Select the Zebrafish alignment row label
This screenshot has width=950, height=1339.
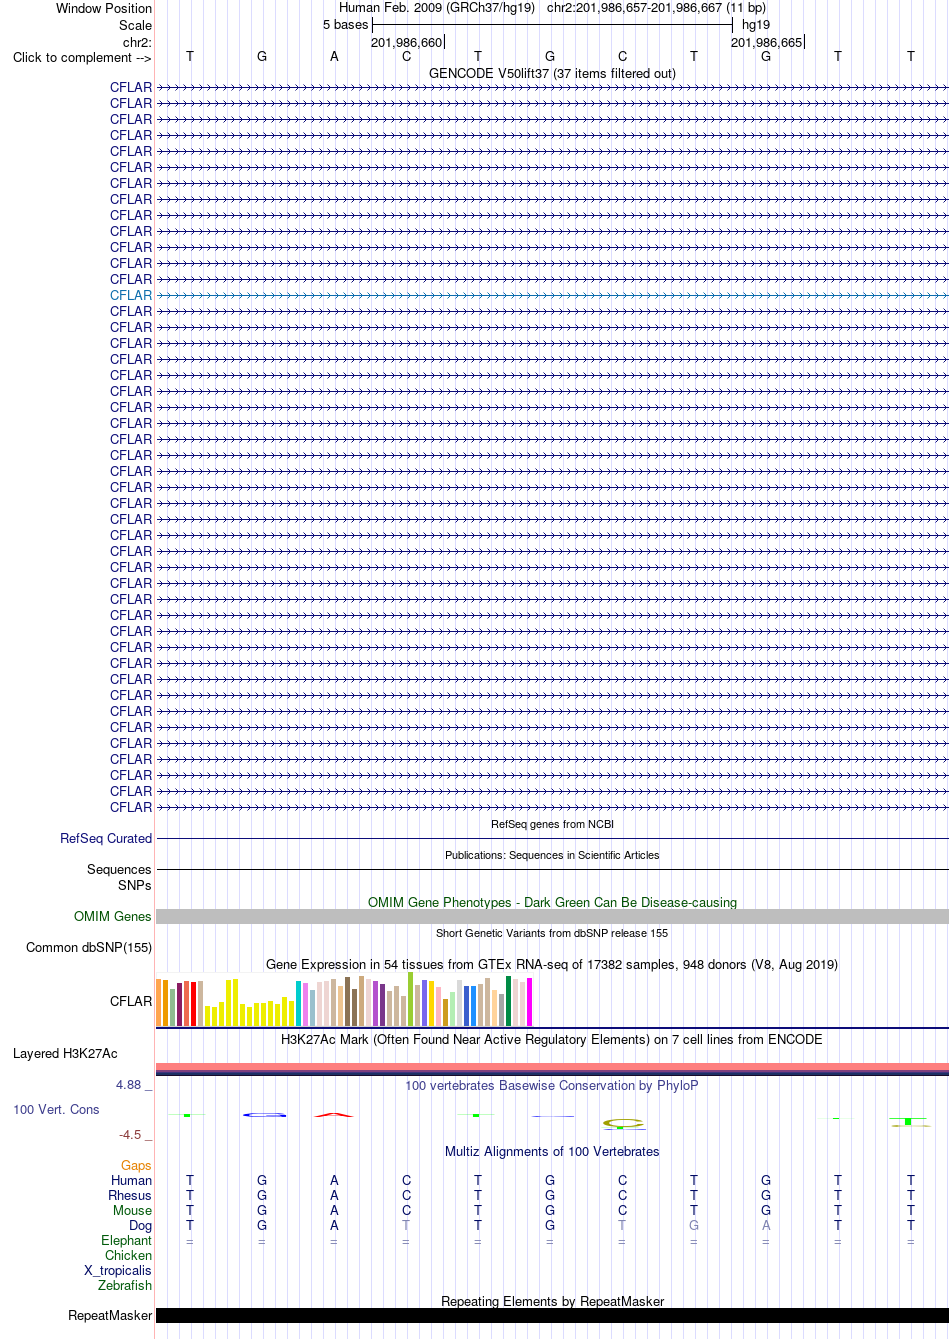125,1285
